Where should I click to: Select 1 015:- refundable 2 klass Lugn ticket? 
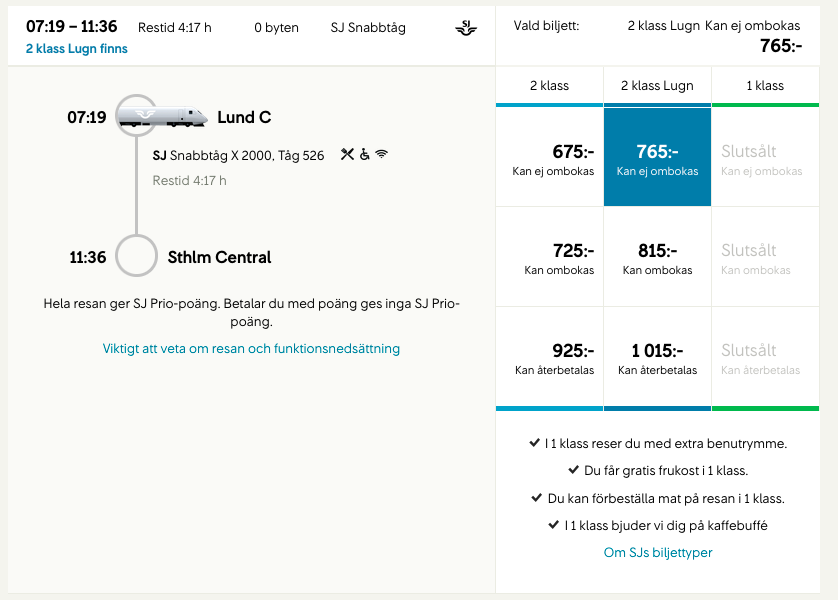coord(657,357)
